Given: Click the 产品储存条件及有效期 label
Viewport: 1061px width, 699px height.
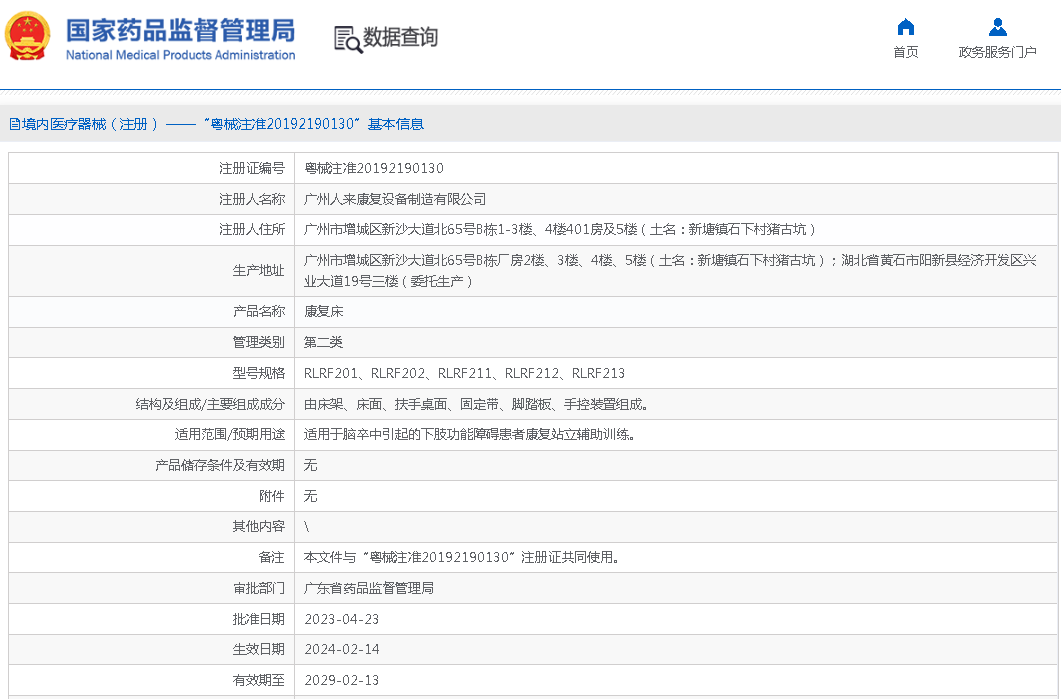Looking at the screenshot, I should point(220,465).
